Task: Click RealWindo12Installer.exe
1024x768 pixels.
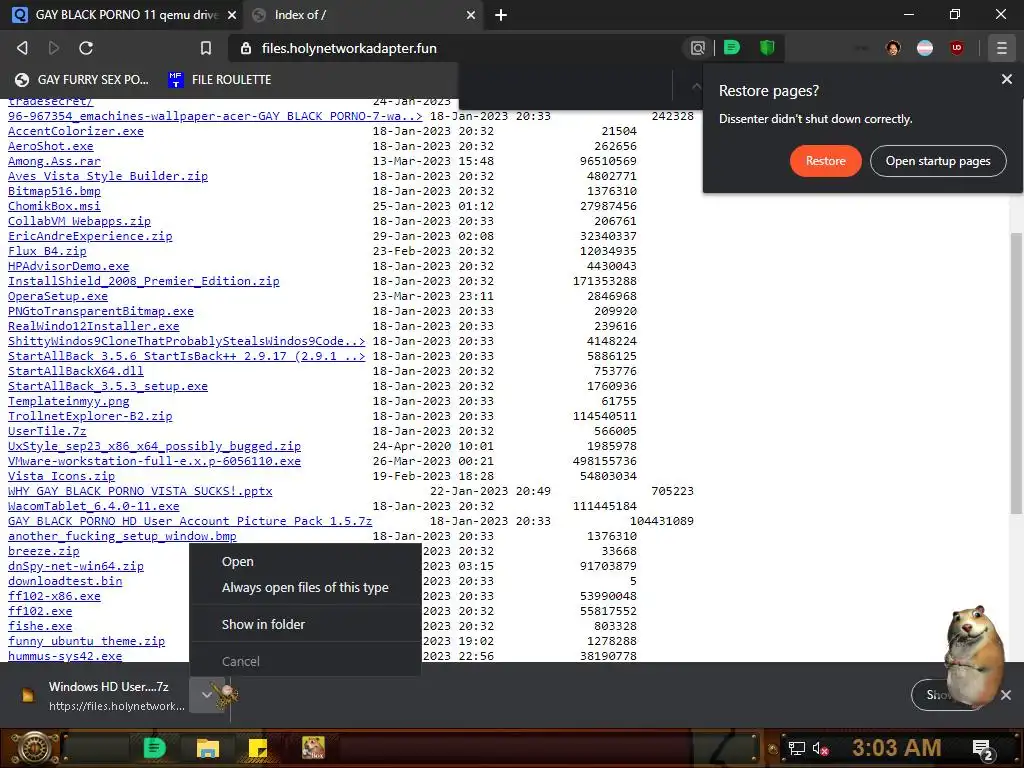Action: [93, 326]
